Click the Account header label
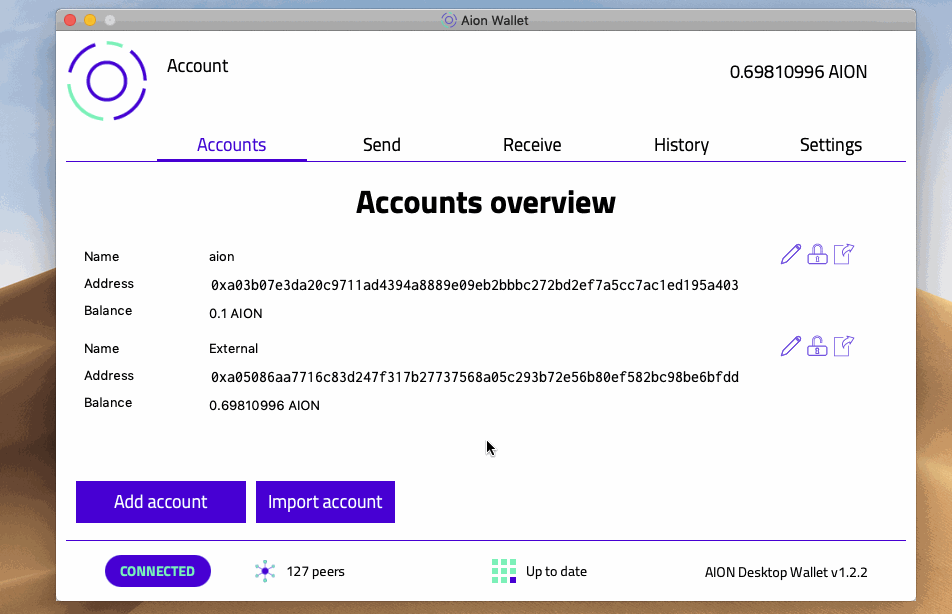Image resolution: width=952 pixels, height=614 pixels. (197, 66)
